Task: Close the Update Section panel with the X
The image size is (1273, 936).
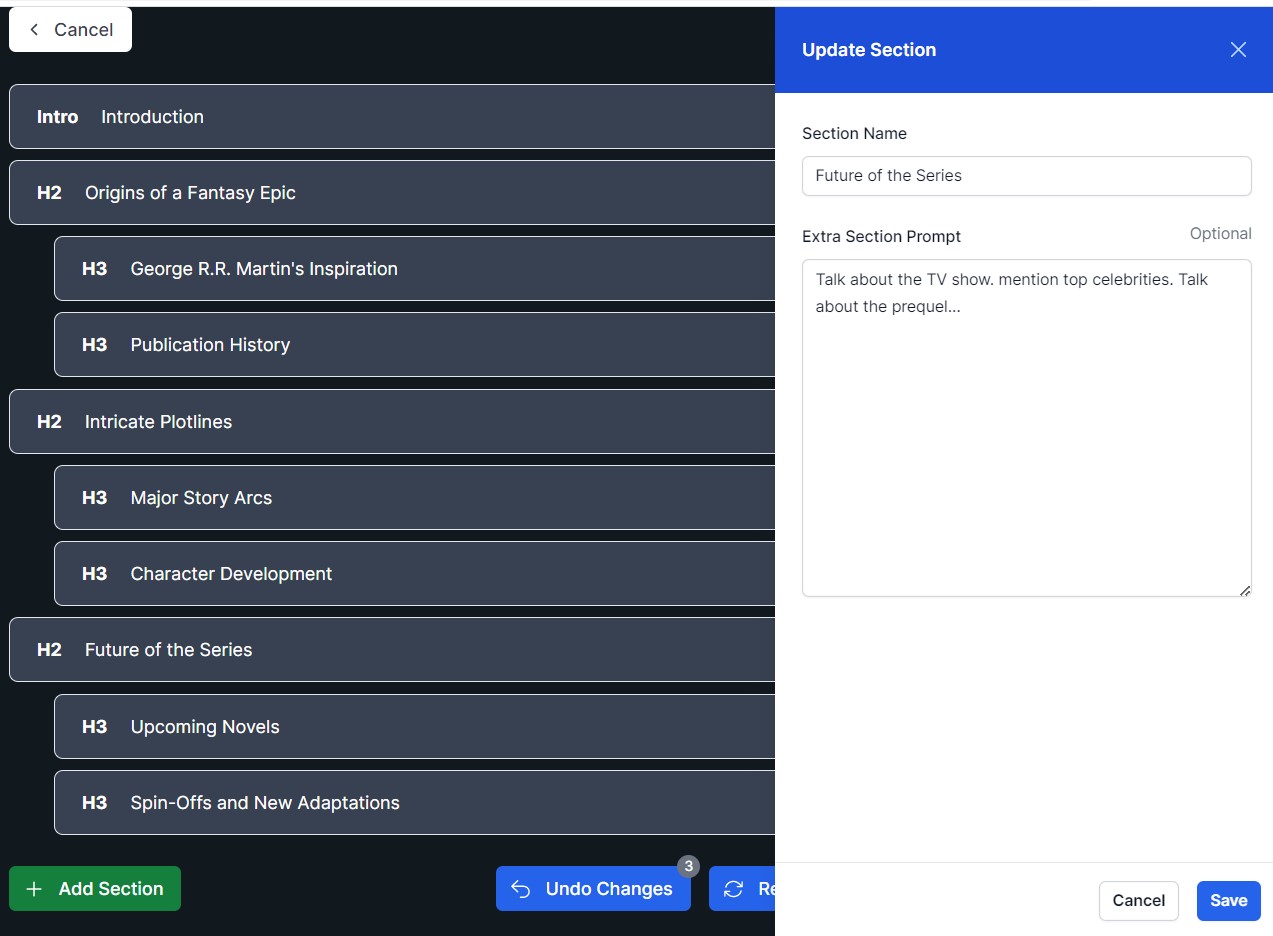Action: tap(1238, 49)
